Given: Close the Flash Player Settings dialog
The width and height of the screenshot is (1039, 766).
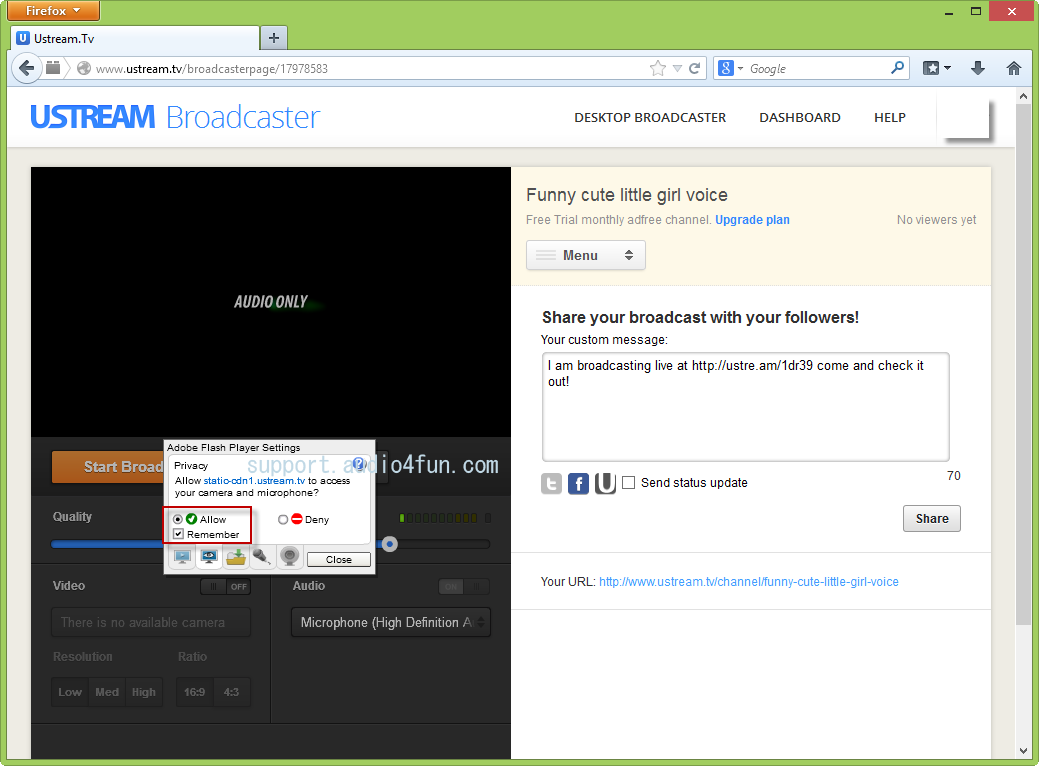Looking at the screenshot, I should [x=339, y=559].
